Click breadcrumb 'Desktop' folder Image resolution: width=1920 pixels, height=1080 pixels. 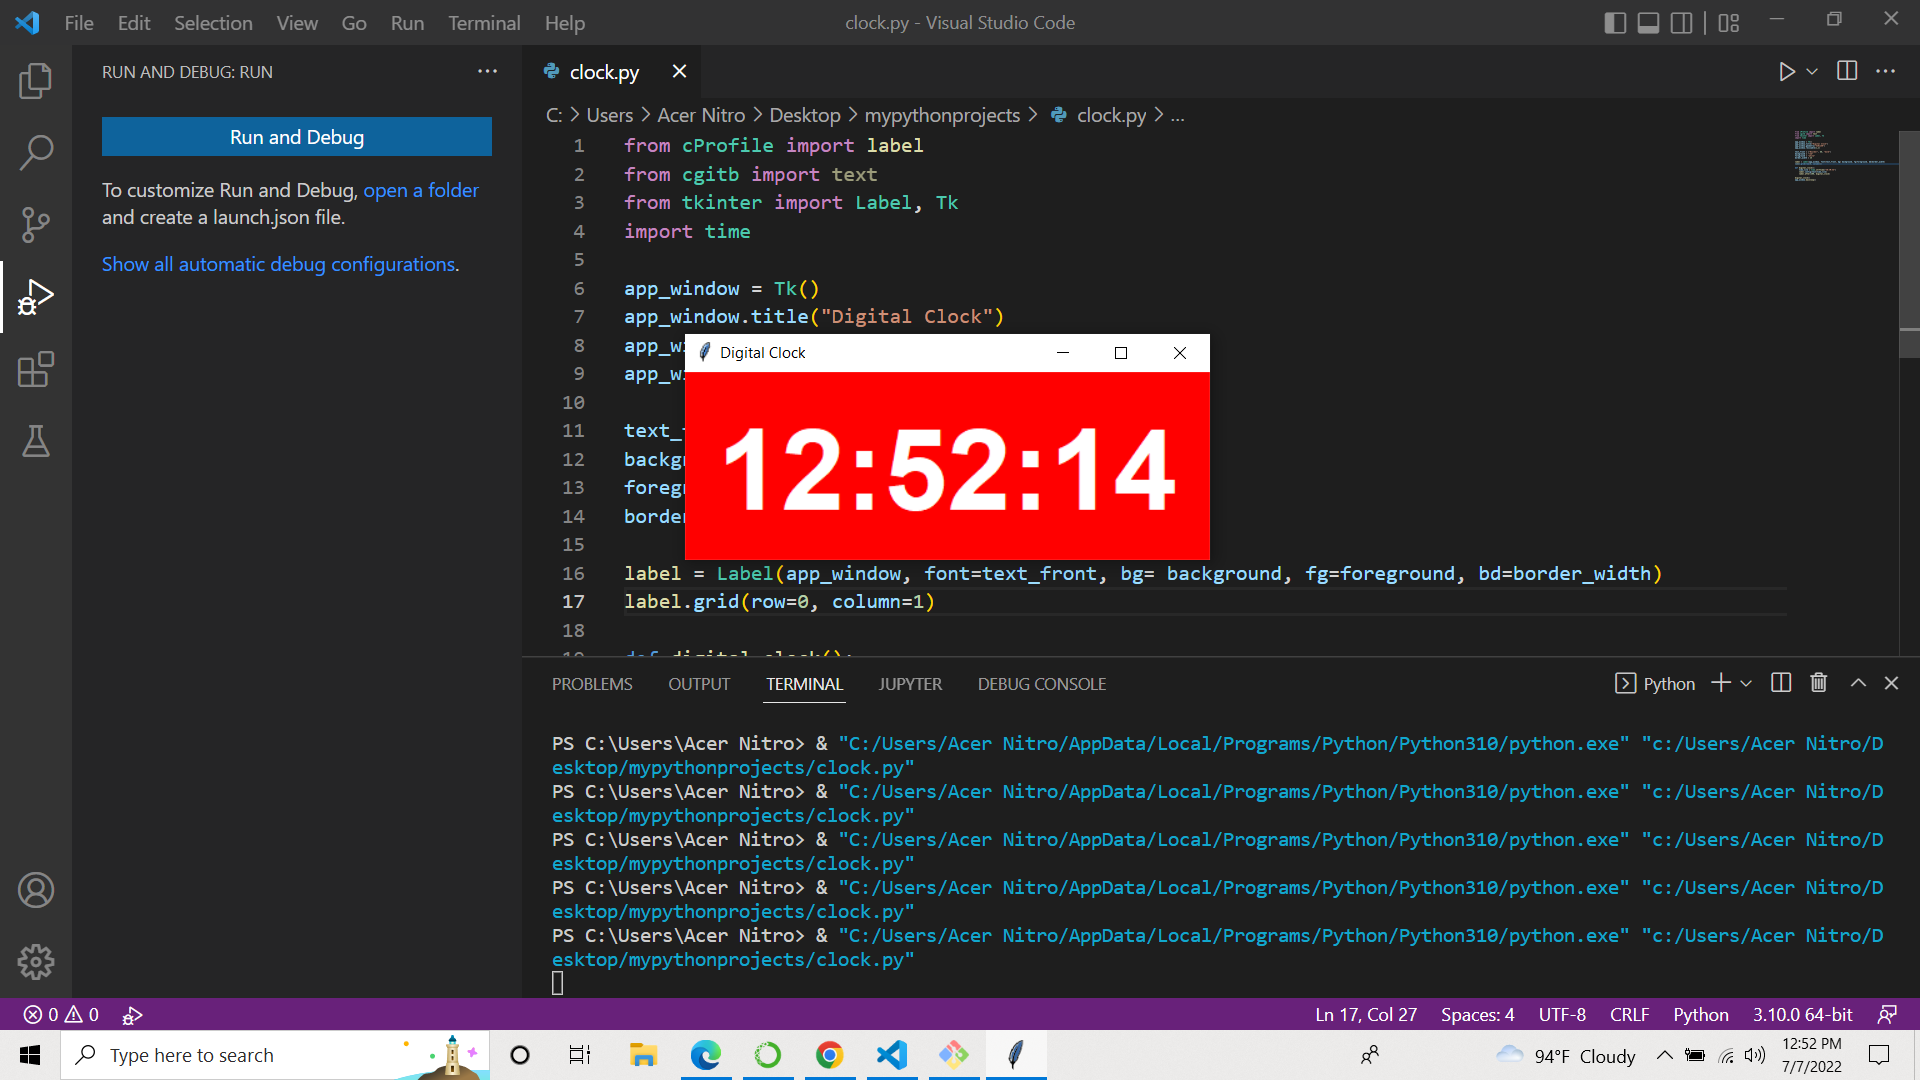coord(805,115)
